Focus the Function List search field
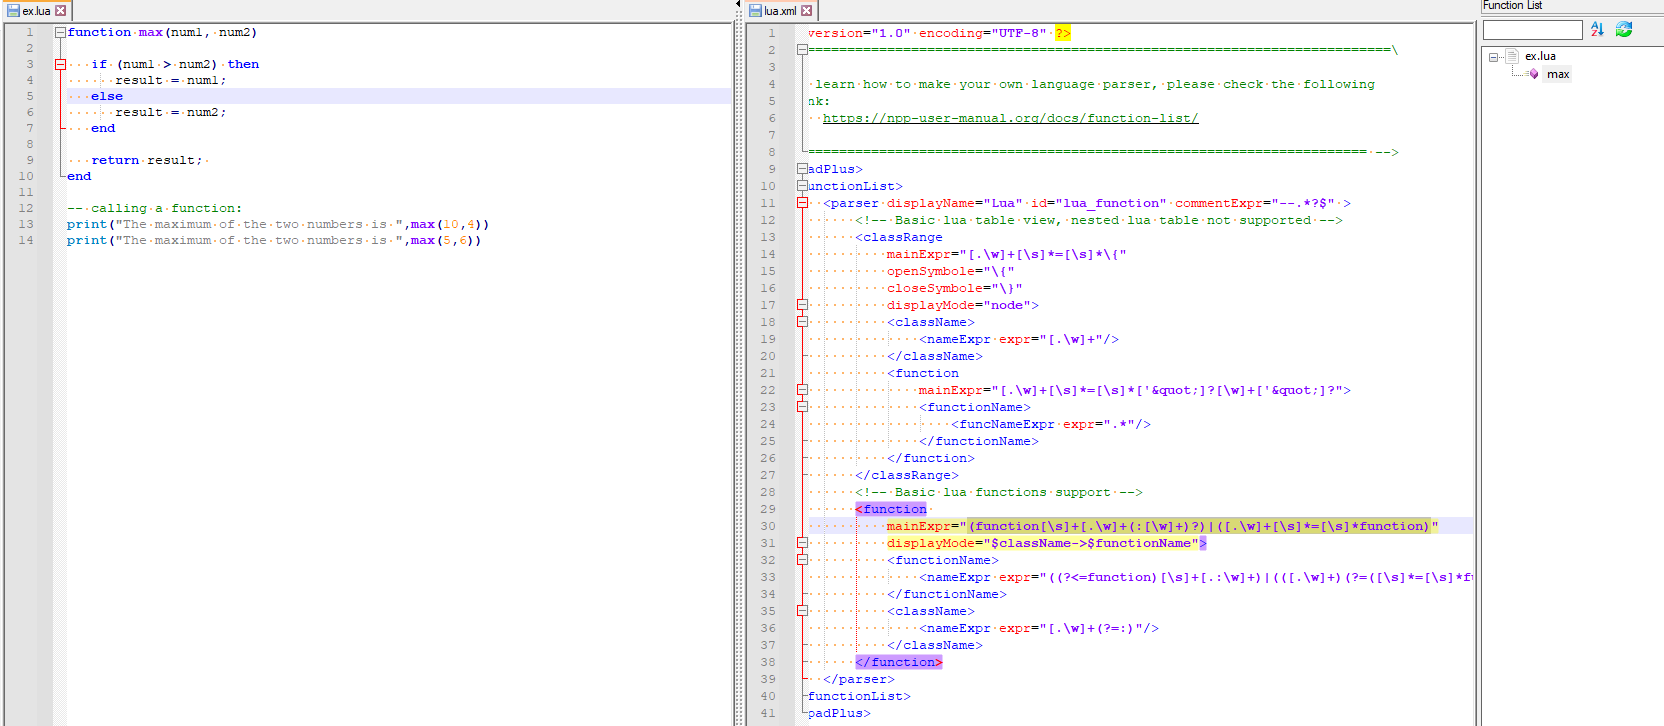This screenshot has width=1664, height=726. (x=1532, y=30)
